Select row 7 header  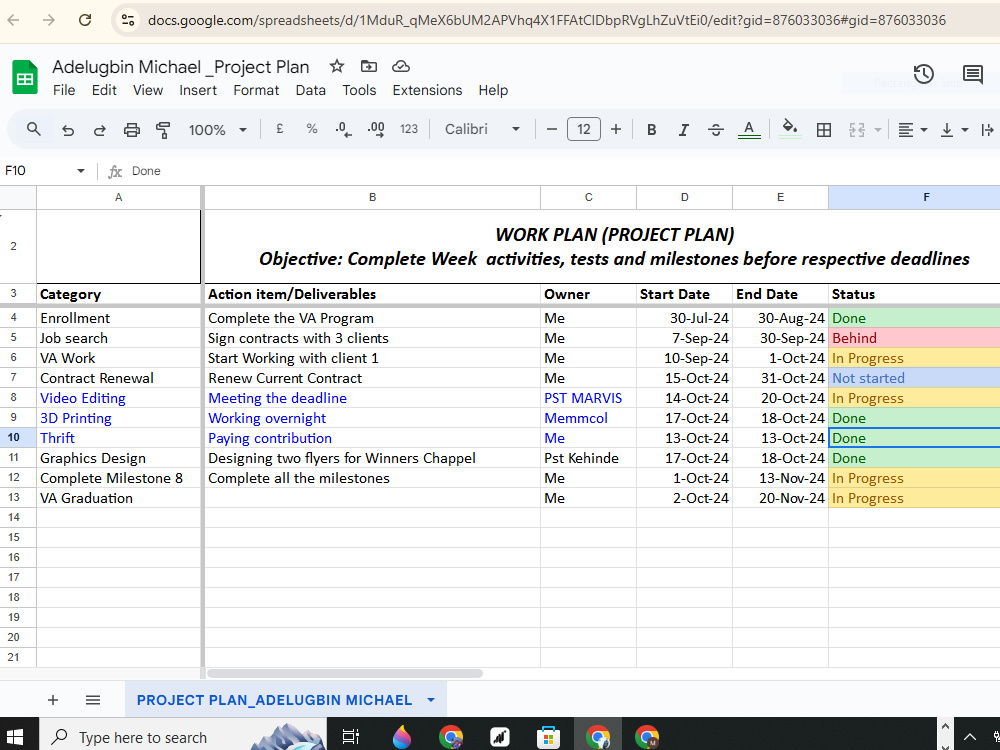[13, 378]
